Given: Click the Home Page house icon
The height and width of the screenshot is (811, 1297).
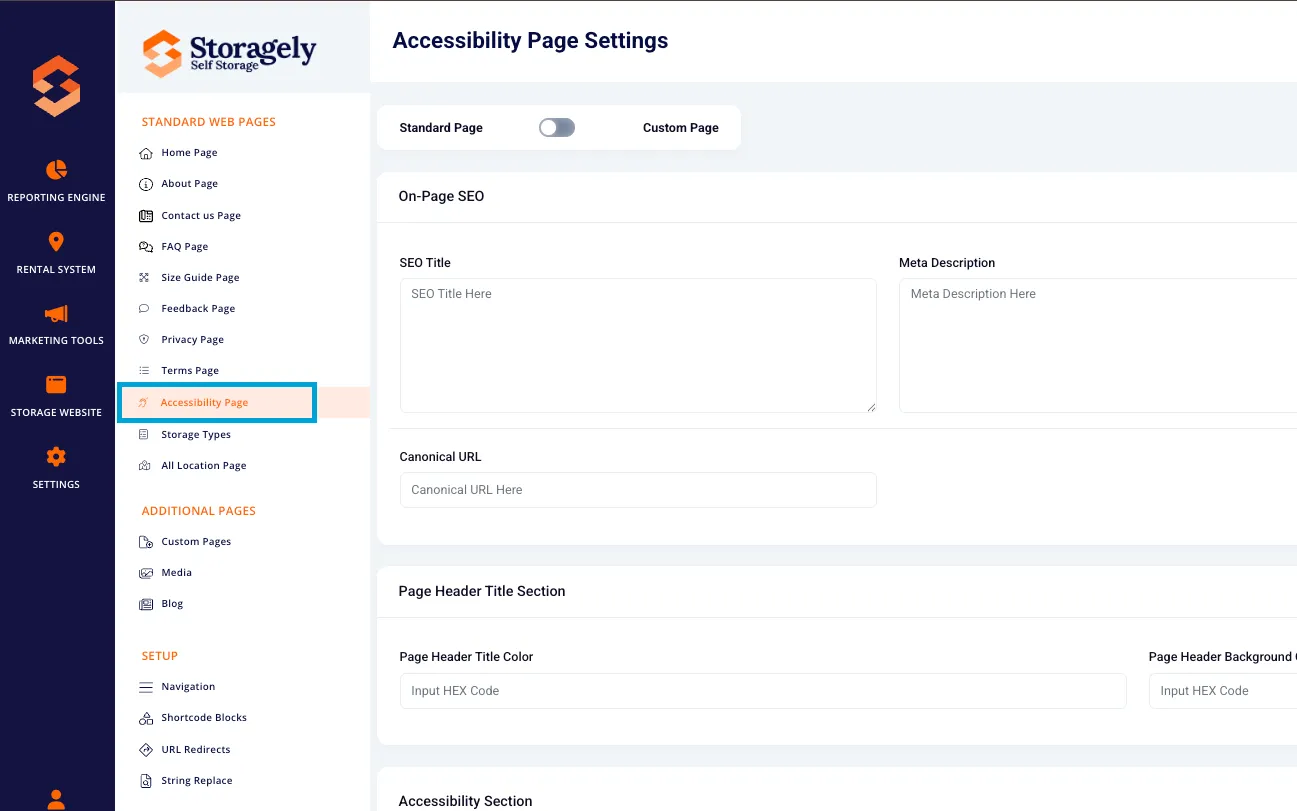Looking at the screenshot, I should tap(145, 153).
